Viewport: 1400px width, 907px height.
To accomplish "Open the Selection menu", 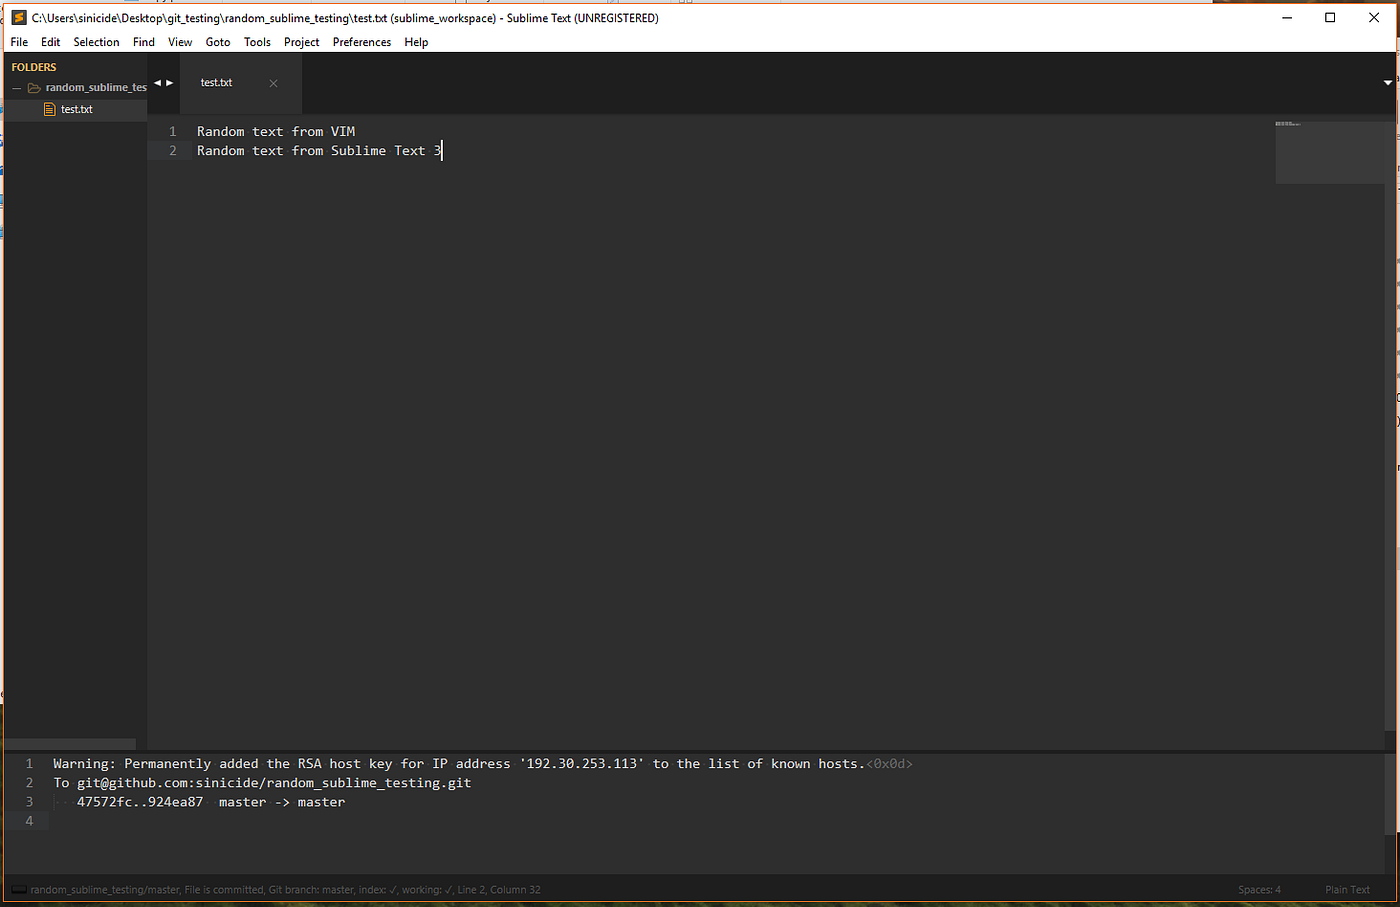I will tap(96, 42).
